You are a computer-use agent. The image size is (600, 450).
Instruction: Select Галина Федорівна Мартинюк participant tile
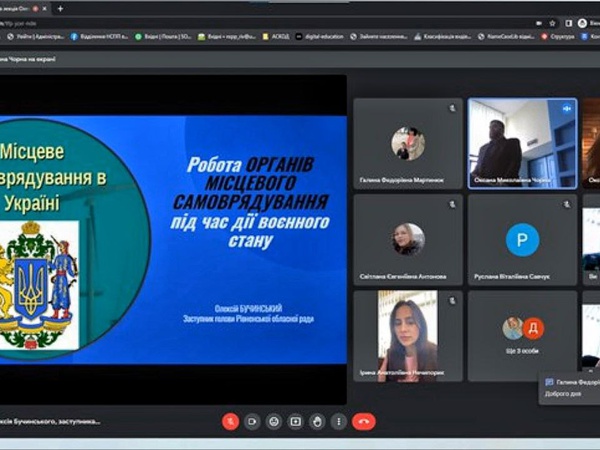(x=408, y=143)
